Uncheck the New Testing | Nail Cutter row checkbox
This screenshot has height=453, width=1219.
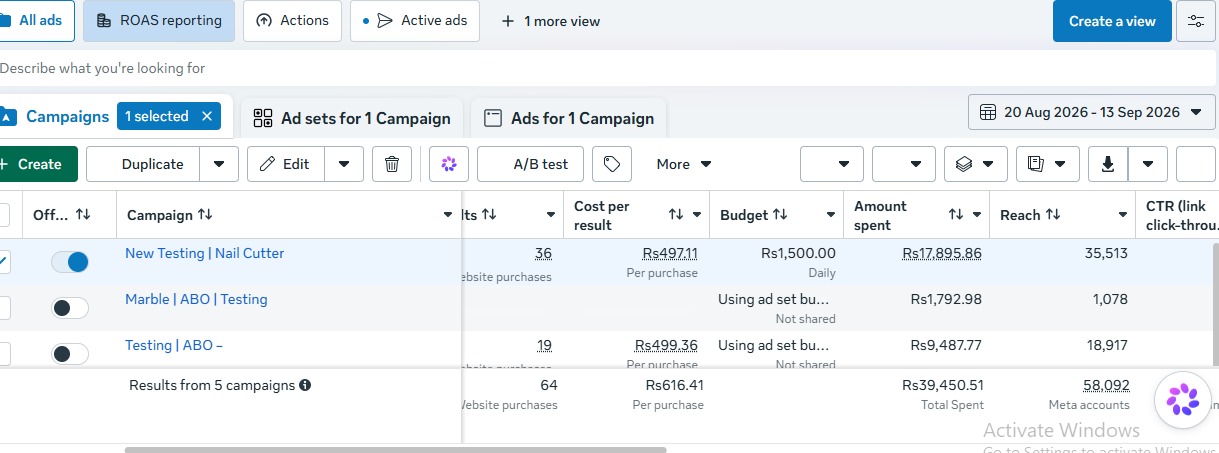tap(4, 262)
